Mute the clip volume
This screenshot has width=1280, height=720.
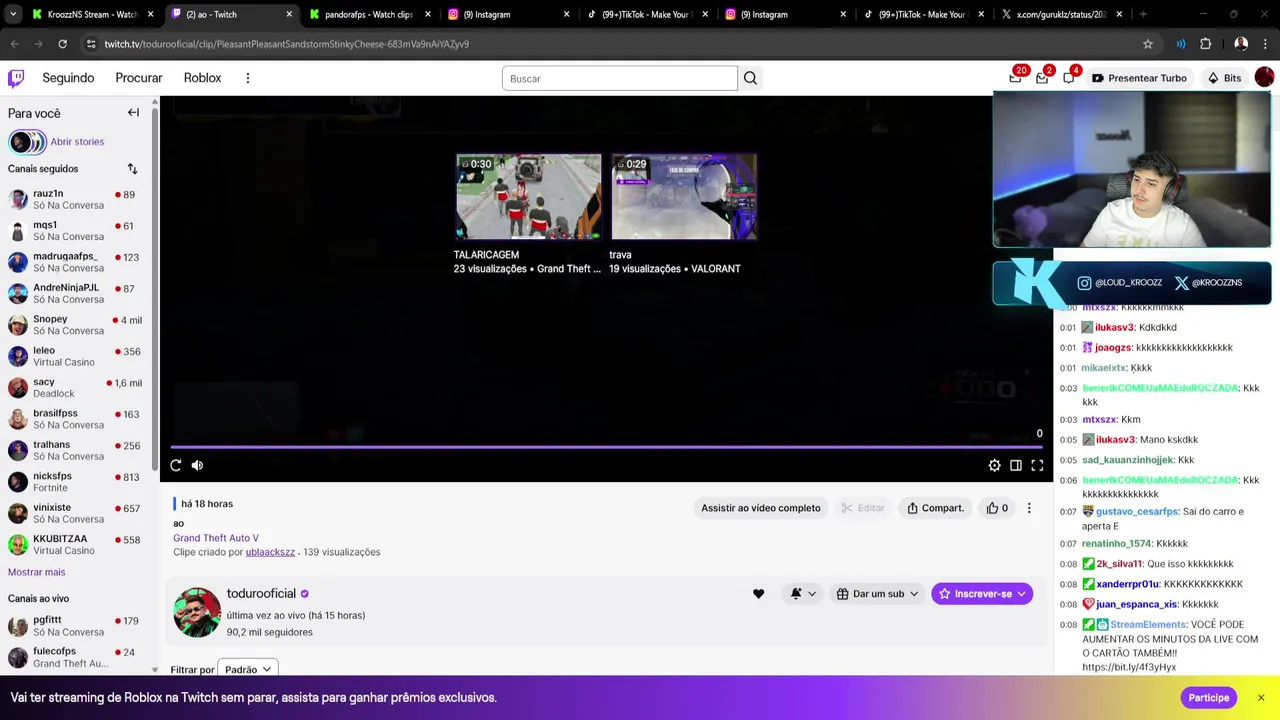pyautogui.click(x=197, y=465)
